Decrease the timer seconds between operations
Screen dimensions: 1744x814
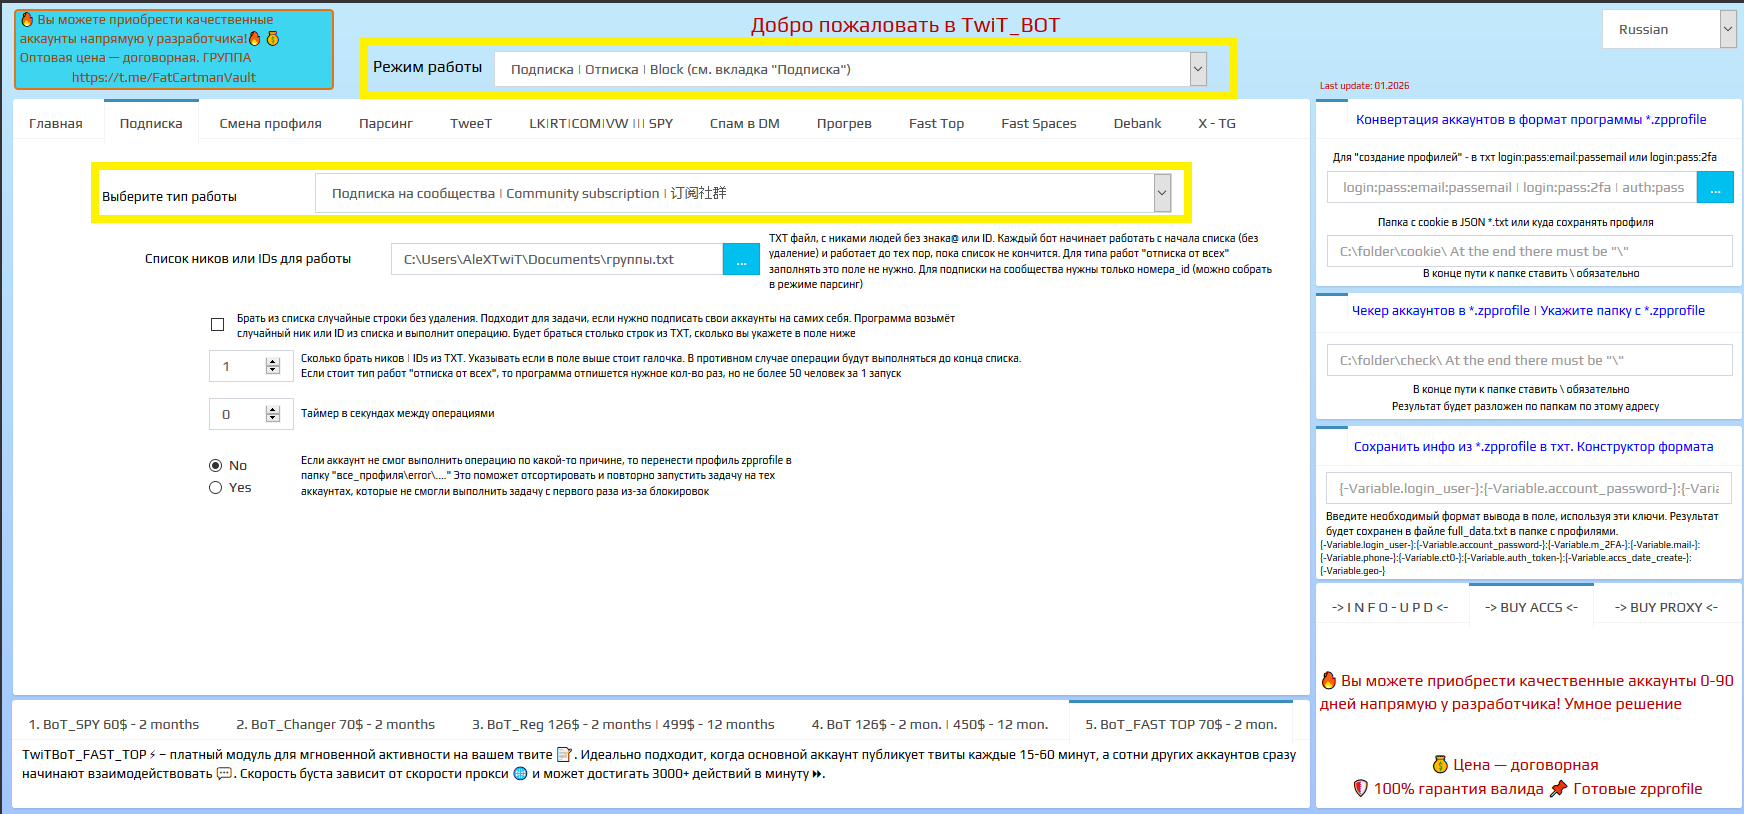click(273, 419)
